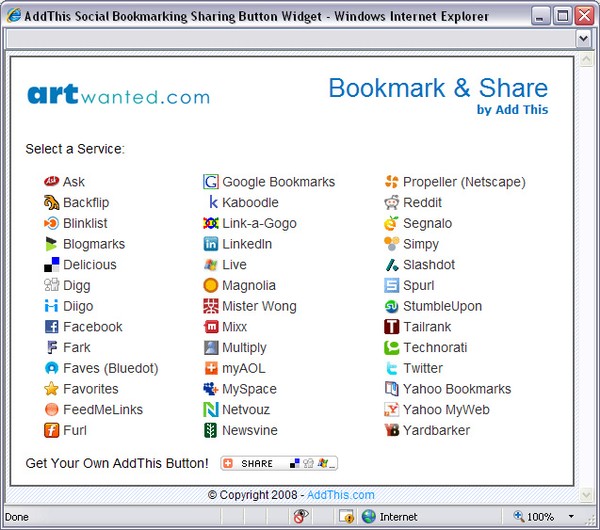Viewport: 600px width, 530px height.
Task: Click the FeedMeLinks icon
Action: 51,409
